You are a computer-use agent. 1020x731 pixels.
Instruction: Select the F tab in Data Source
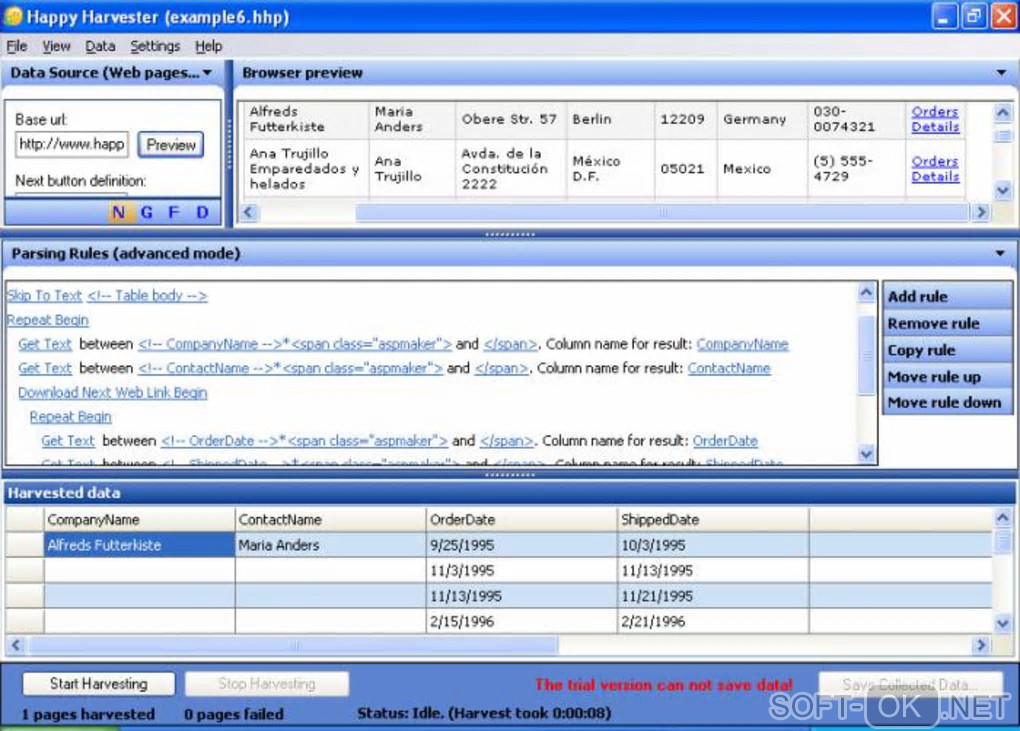pos(173,212)
